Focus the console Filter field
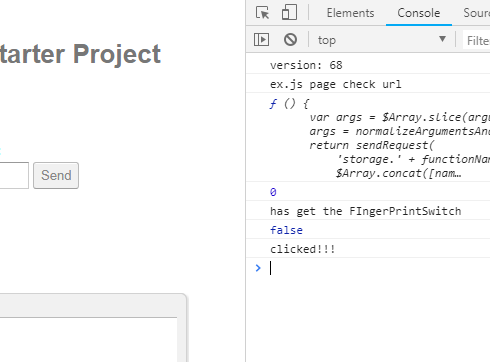 coord(477,41)
